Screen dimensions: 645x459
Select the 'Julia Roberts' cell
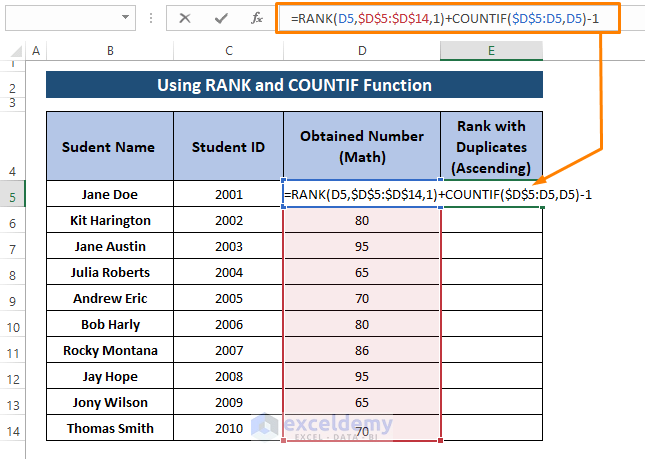[110, 272]
